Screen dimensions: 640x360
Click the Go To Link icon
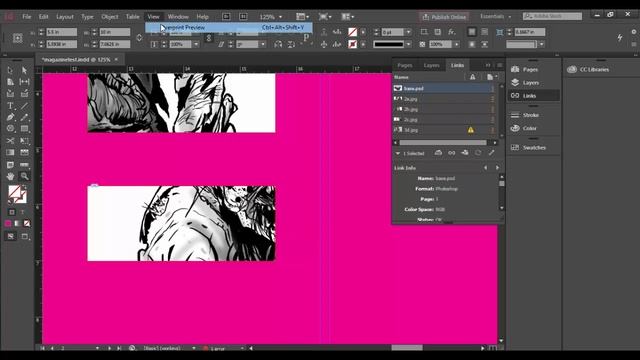click(x=464, y=153)
